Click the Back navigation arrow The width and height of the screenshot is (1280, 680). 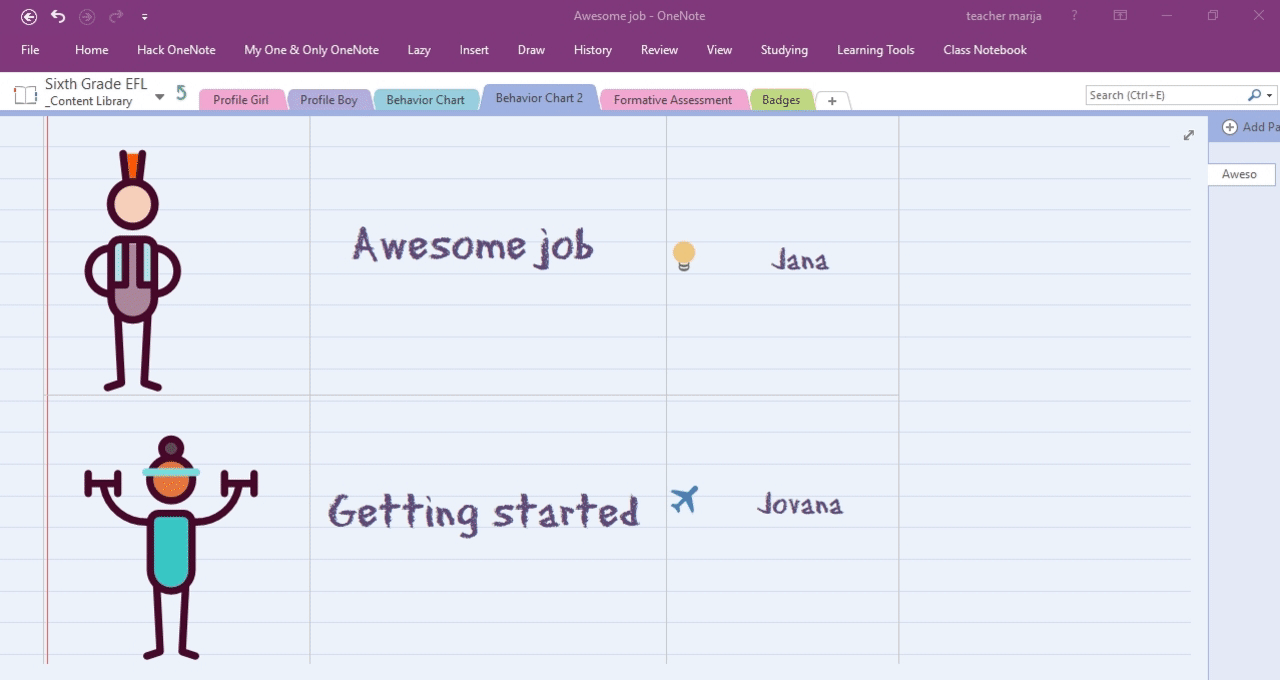pyautogui.click(x=29, y=17)
